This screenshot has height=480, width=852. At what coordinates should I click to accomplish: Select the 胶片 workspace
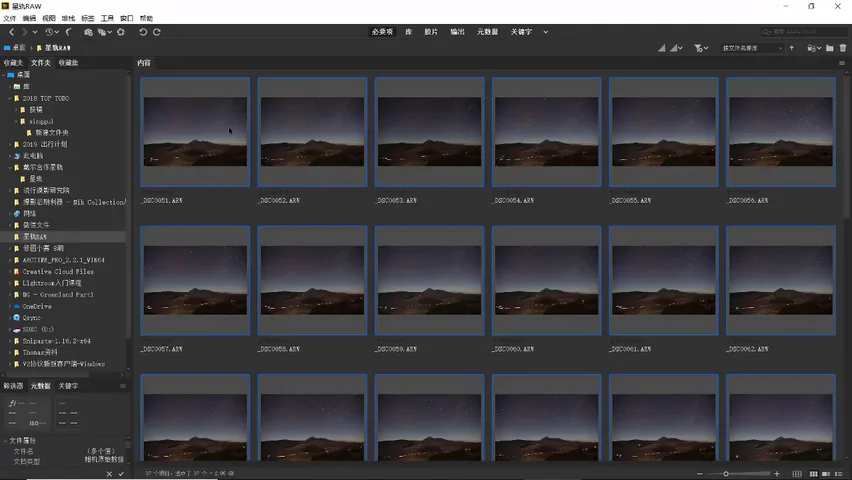pyautogui.click(x=431, y=32)
